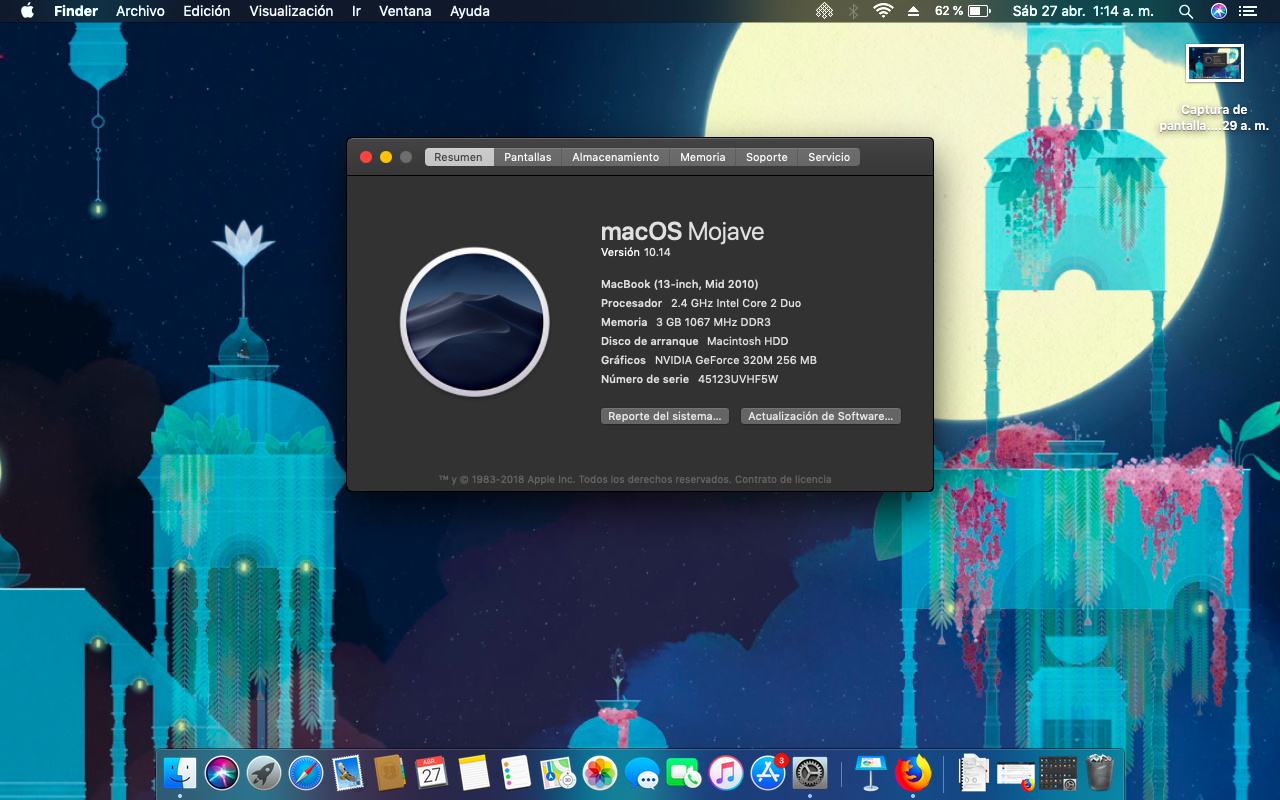Image resolution: width=1280 pixels, height=800 pixels.
Task: Open Firefox icon in dock
Action: (x=912, y=773)
